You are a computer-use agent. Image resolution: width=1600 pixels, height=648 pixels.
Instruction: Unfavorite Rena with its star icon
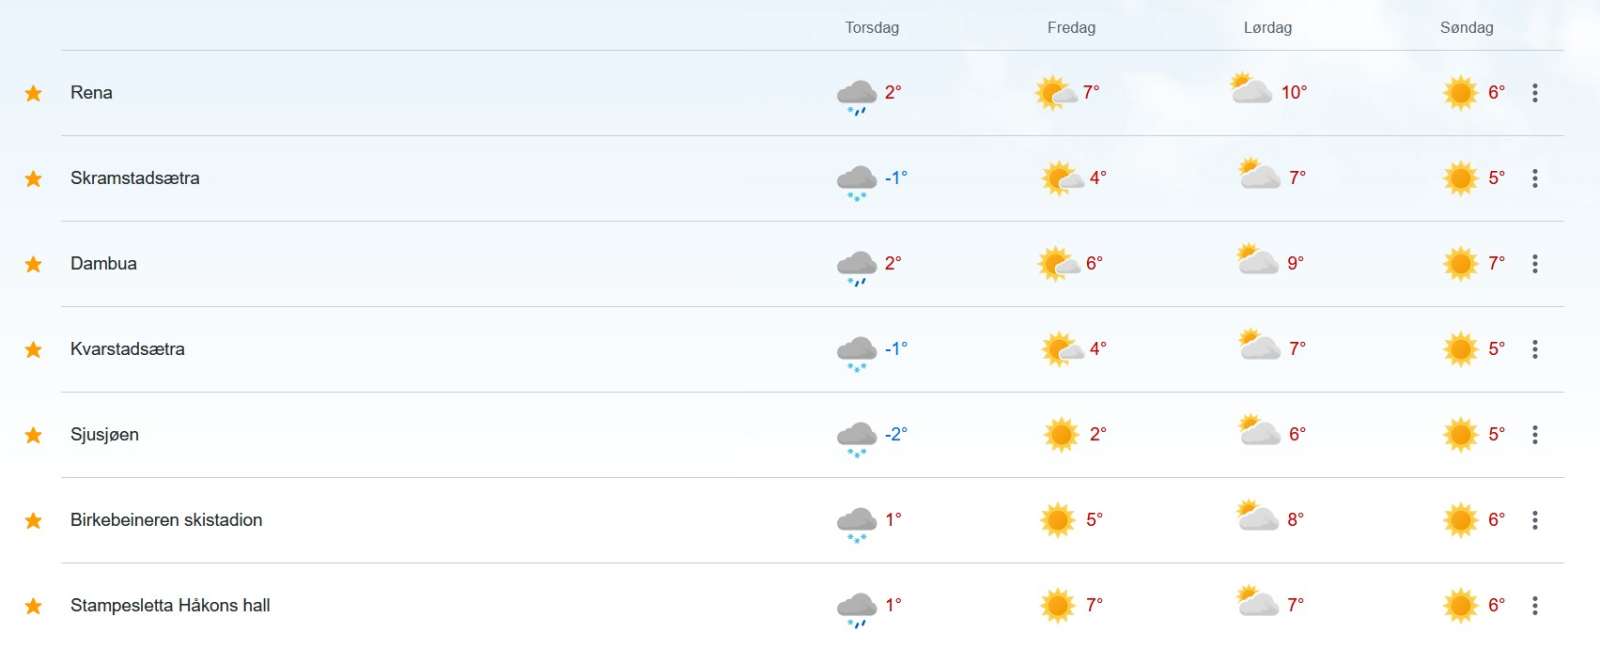point(33,93)
